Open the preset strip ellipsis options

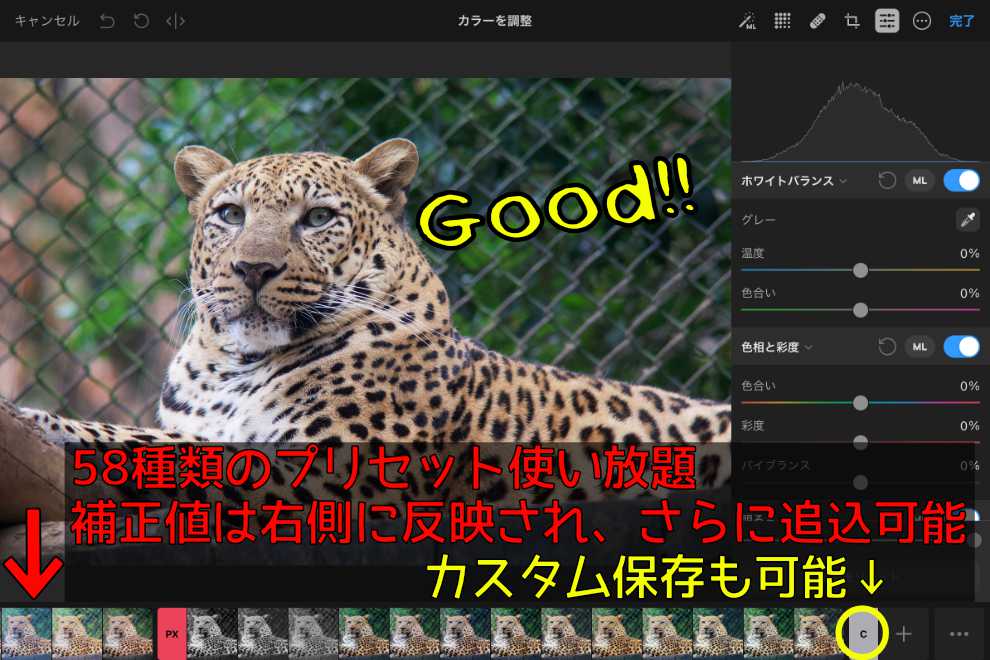(959, 634)
